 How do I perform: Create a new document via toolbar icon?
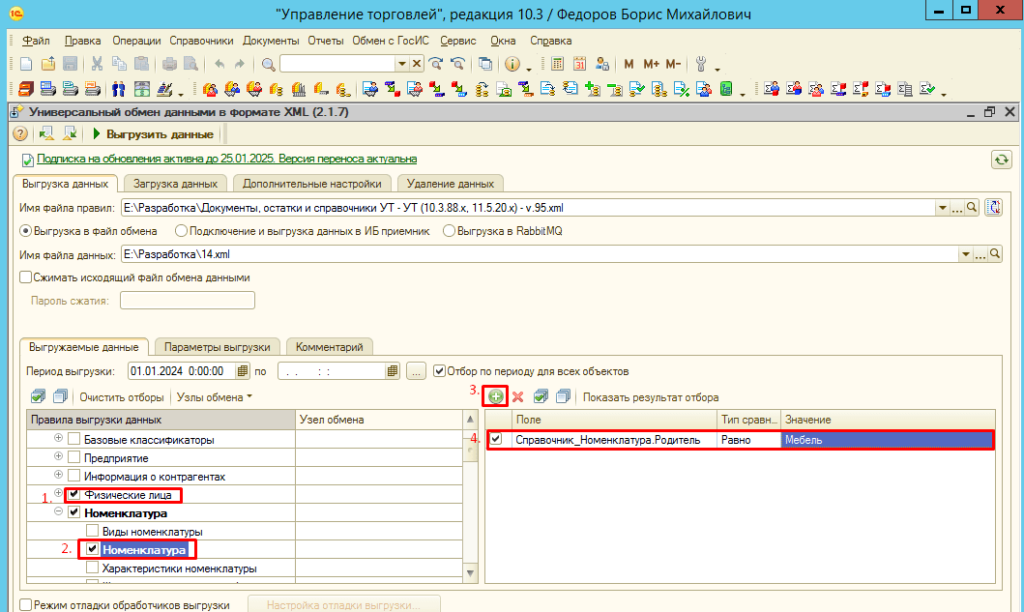coord(26,64)
